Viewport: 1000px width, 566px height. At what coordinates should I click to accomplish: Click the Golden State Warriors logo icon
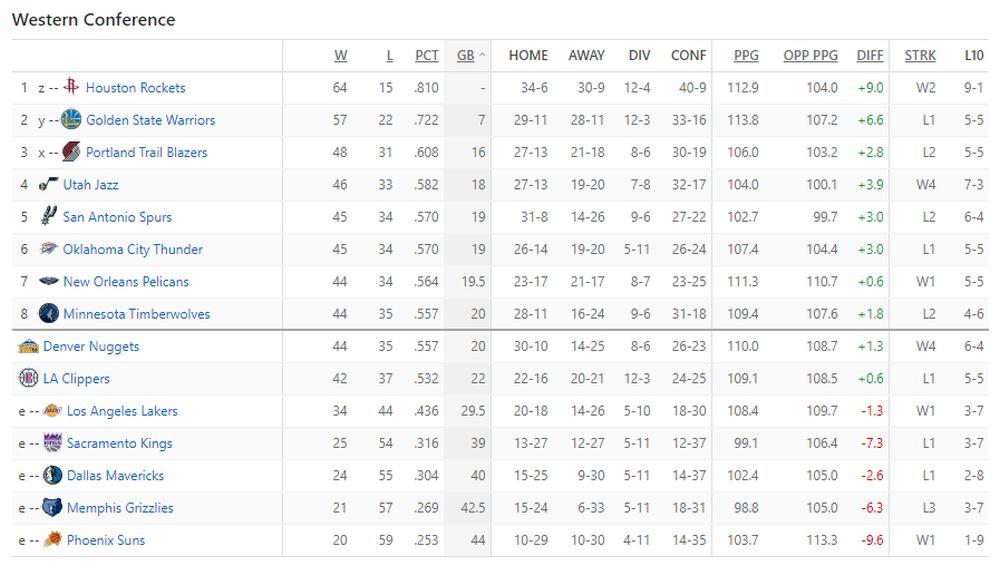(x=71, y=120)
